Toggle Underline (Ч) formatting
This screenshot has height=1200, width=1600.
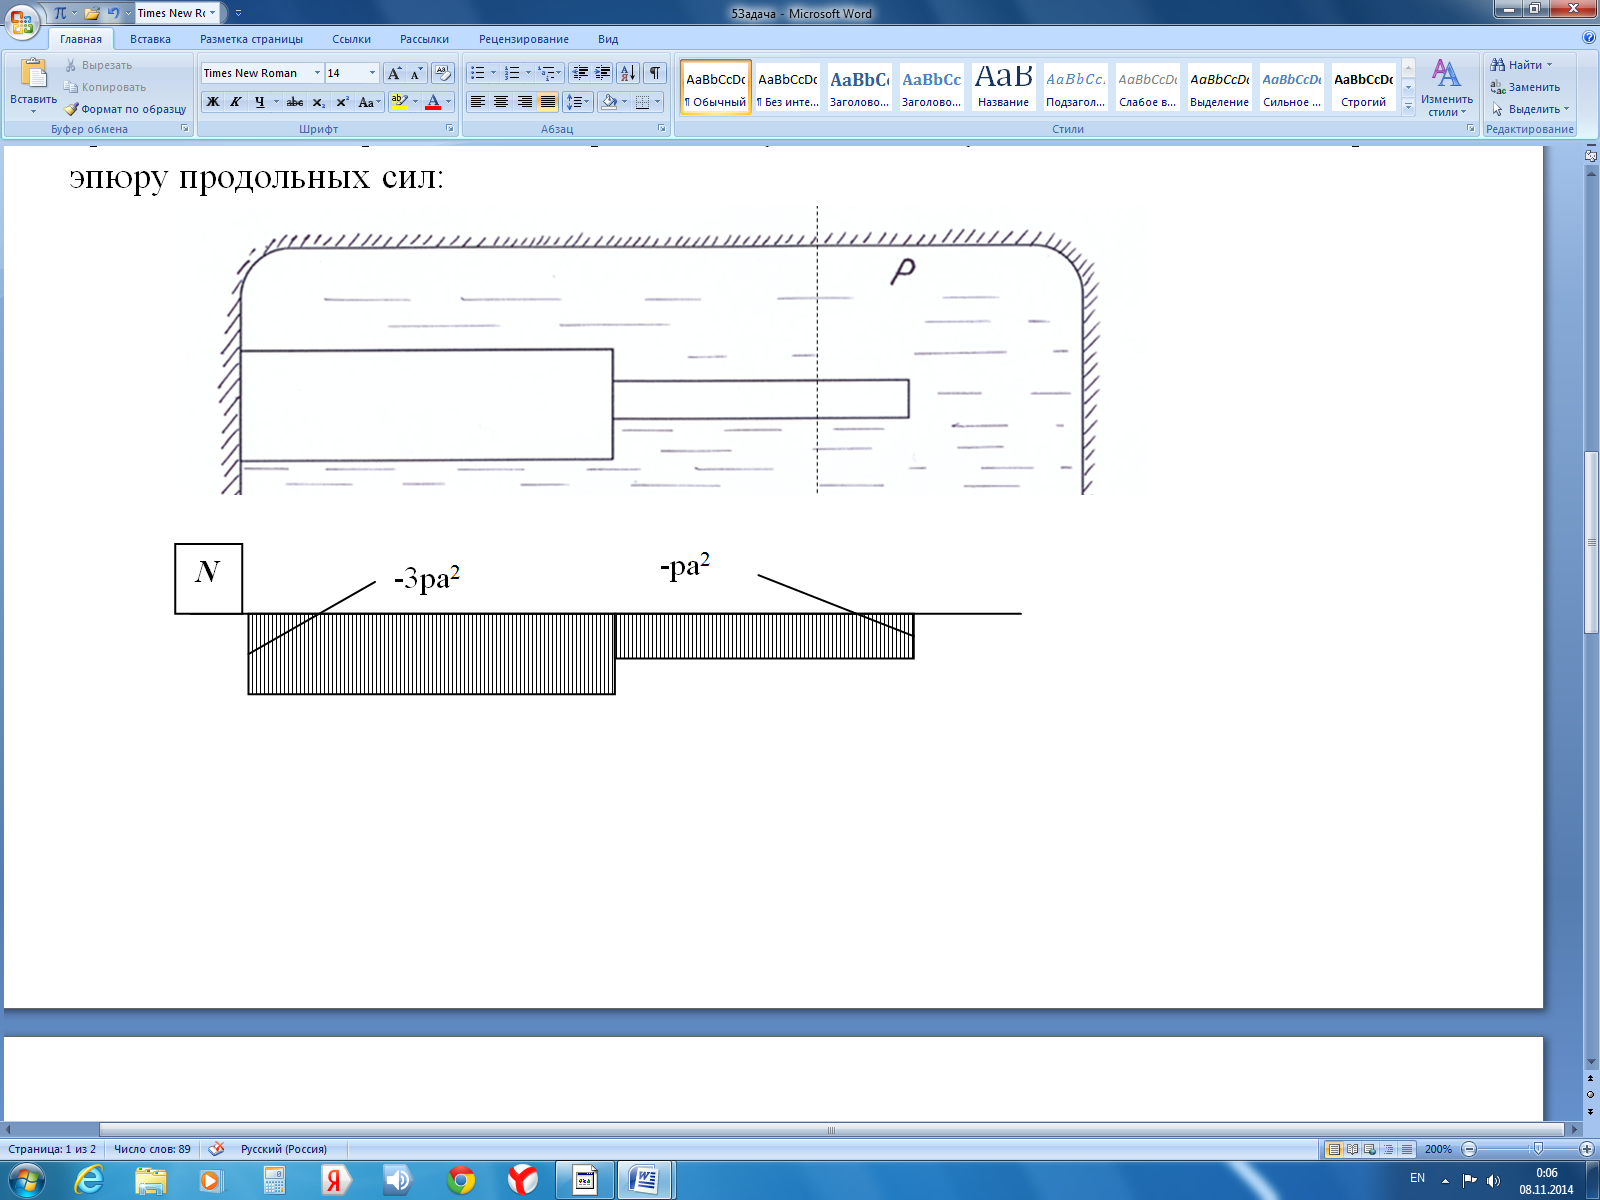(x=260, y=102)
